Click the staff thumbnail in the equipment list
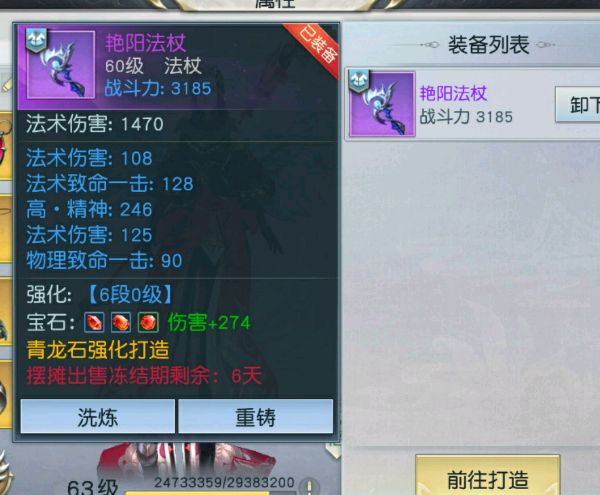600x495 pixels. pyautogui.click(x=382, y=104)
